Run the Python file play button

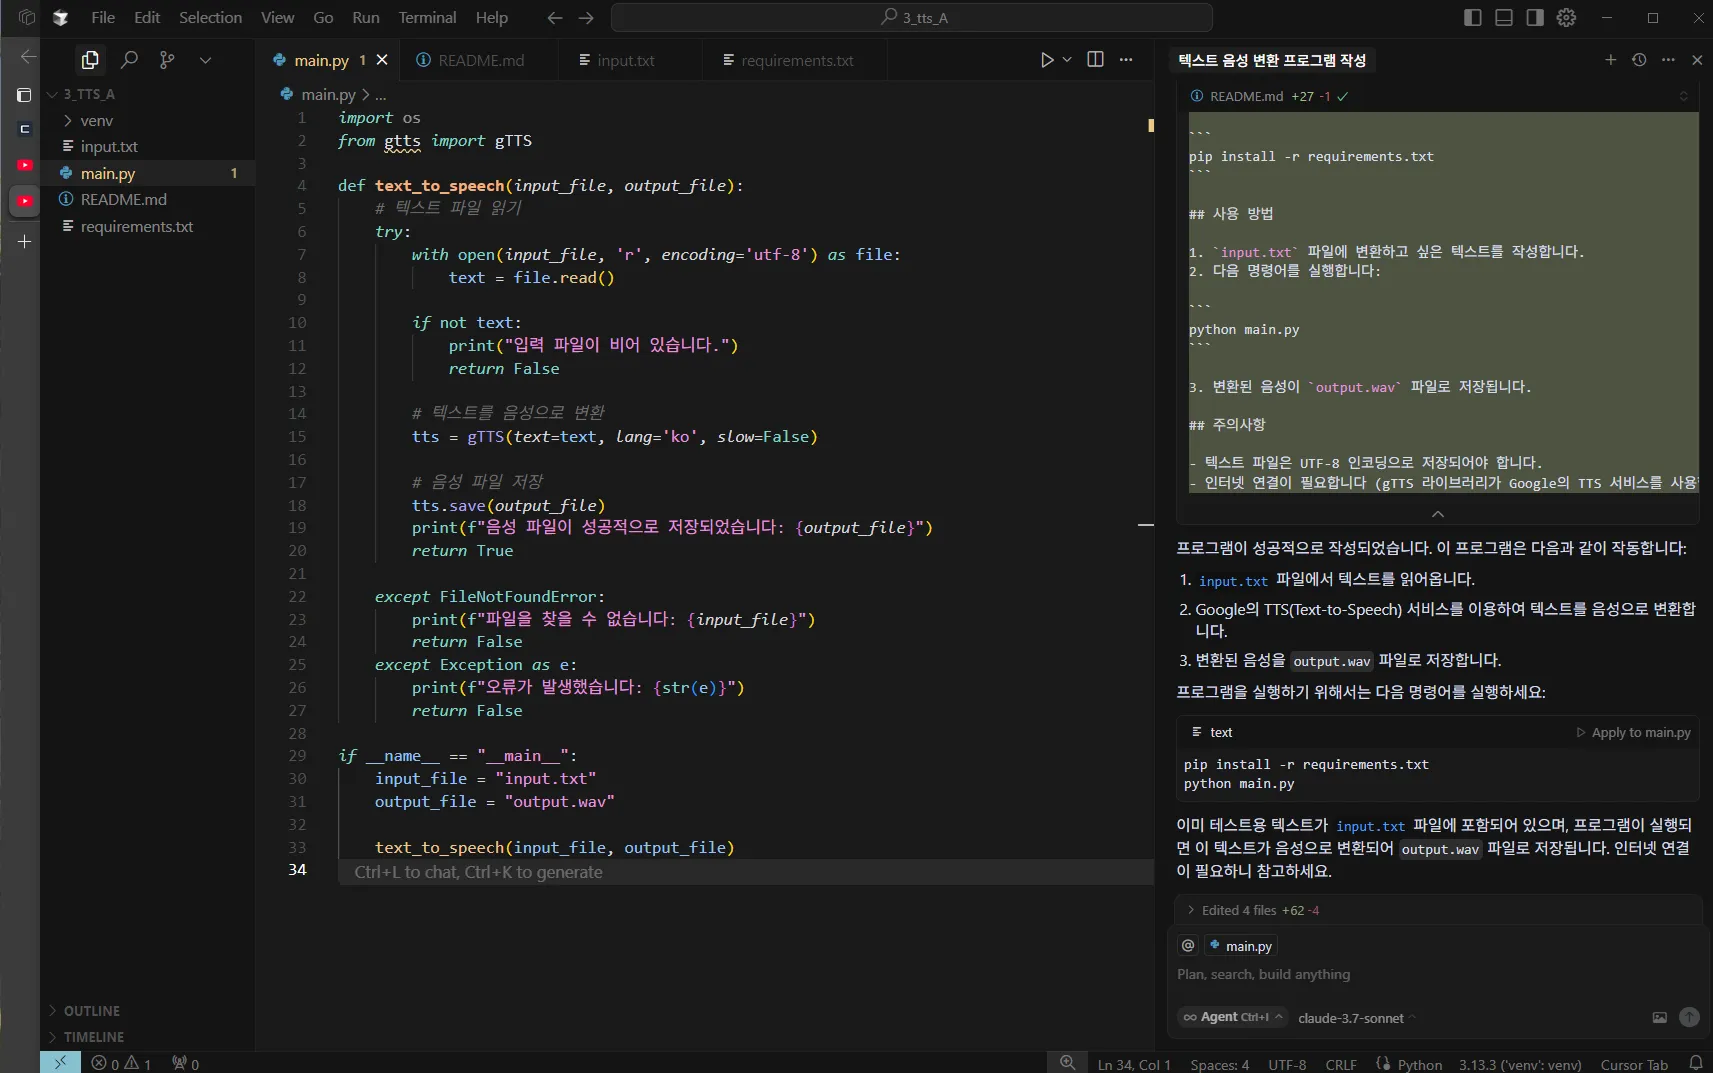[1046, 60]
